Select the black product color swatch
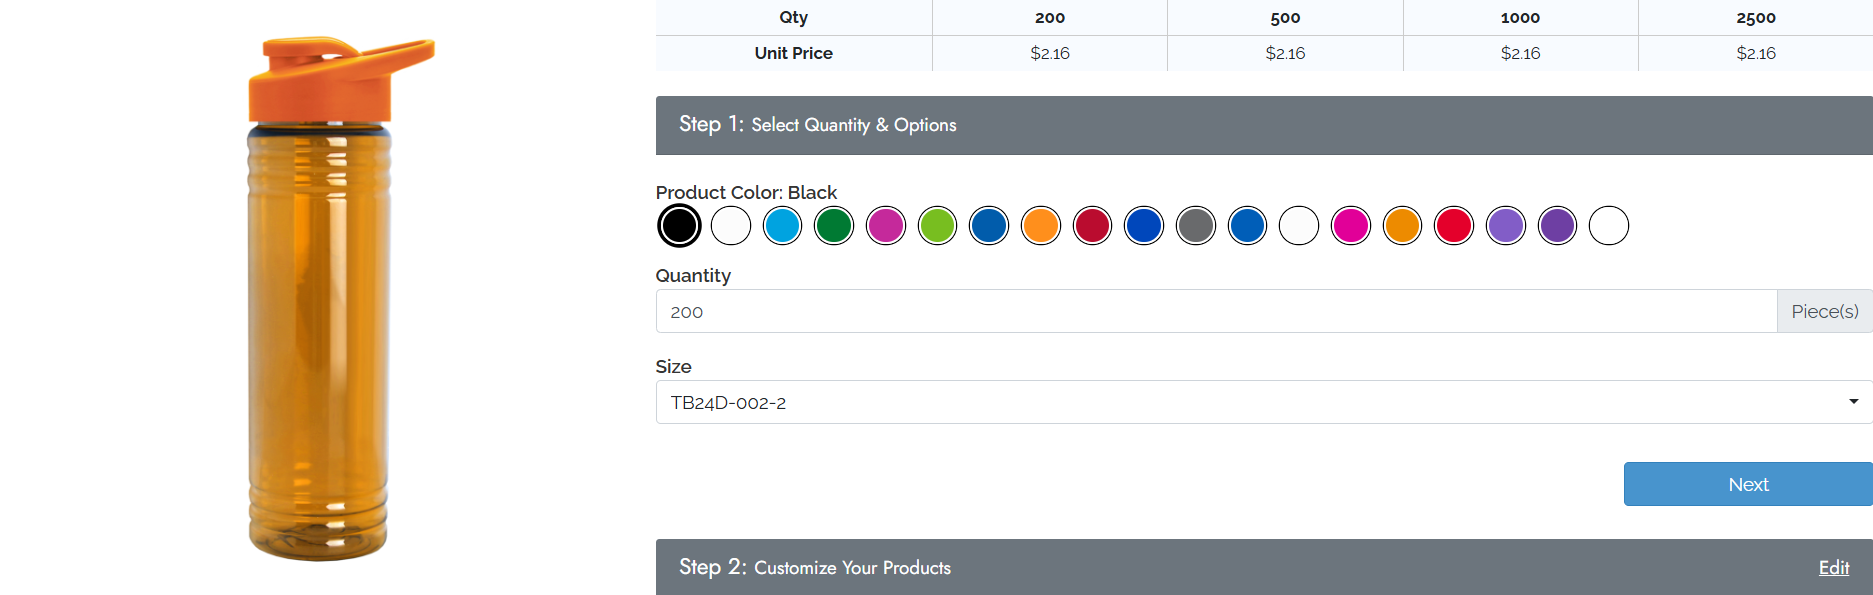Image resolution: width=1873 pixels, height=595 pixels. coord(678,226)
